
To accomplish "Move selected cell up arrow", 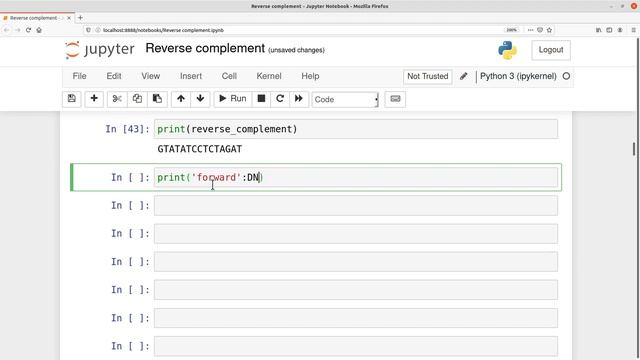I will coord(181,99).
